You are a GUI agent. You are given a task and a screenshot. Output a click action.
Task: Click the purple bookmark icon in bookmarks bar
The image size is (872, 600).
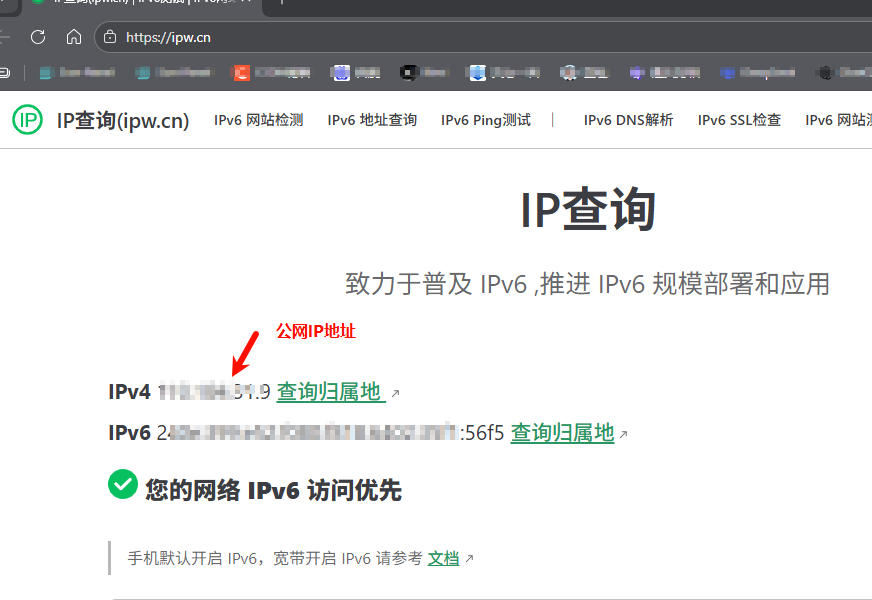coord(637,72)
